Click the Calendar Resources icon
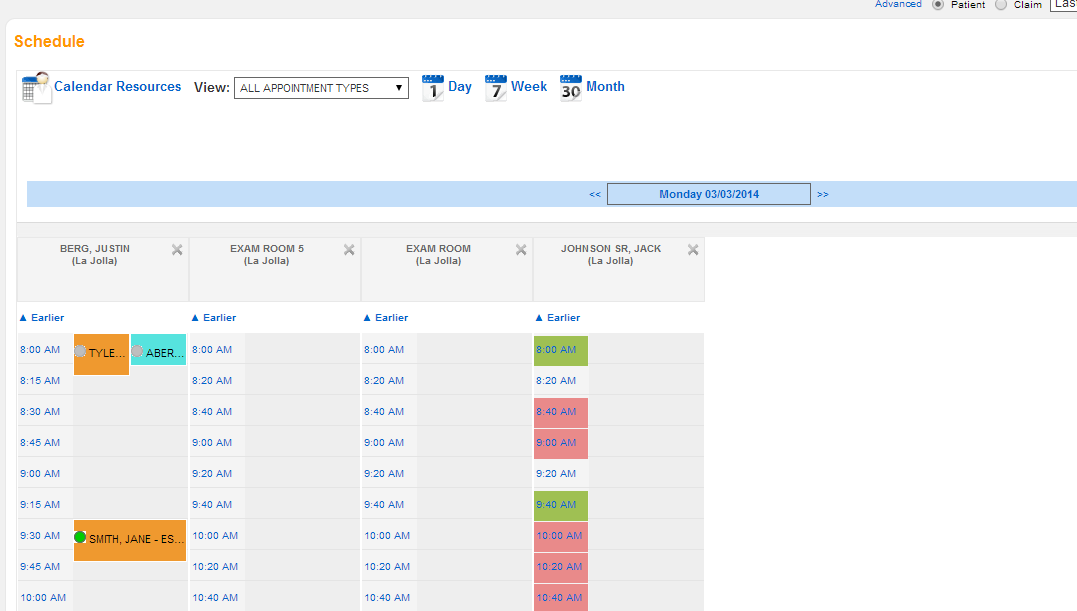 (36, 88)
